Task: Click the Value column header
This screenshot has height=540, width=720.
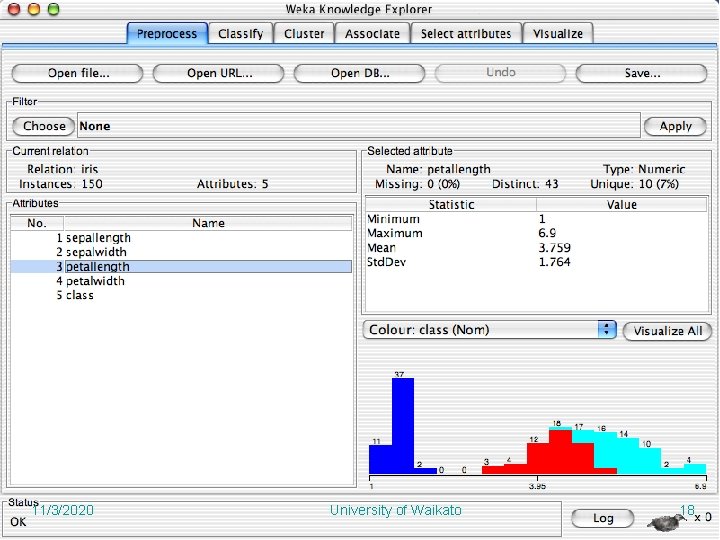Action: 622,205
